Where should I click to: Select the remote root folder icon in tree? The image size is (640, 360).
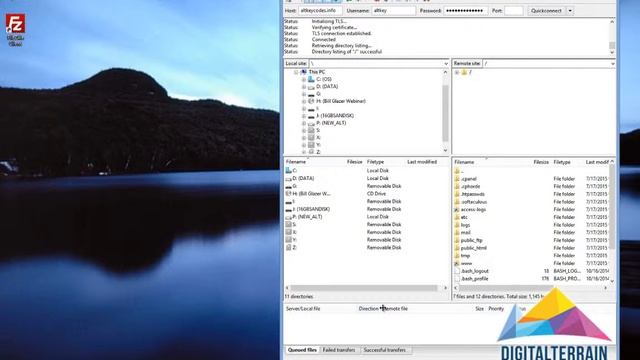pos(464,72)
